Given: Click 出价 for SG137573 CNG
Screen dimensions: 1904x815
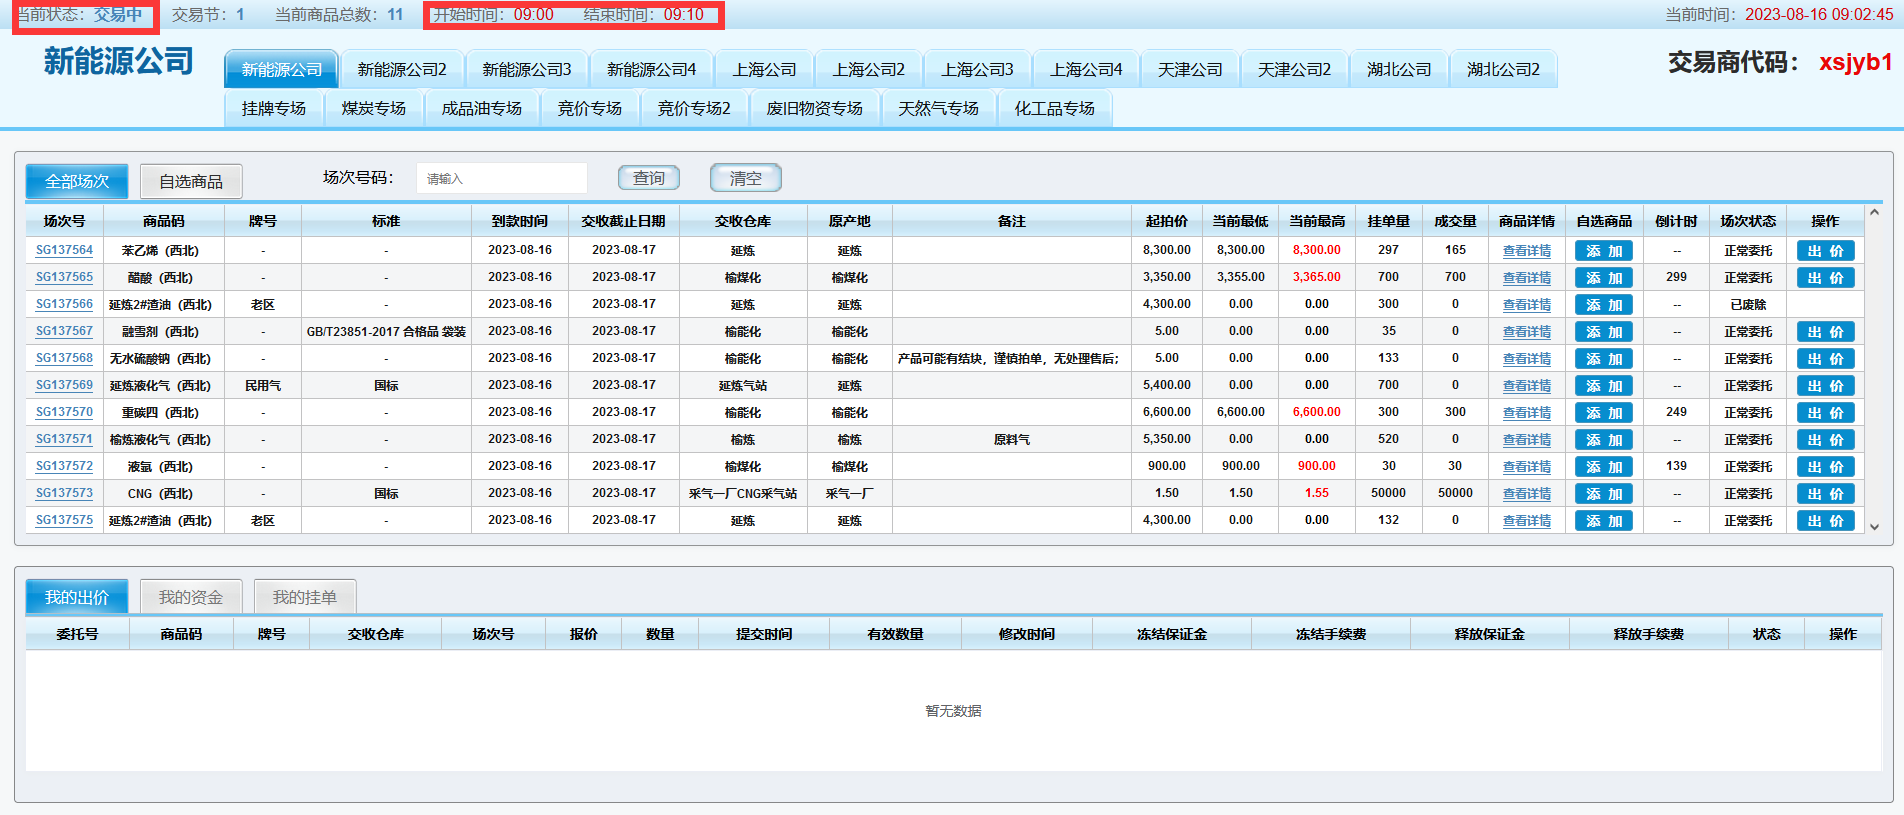Looking at the screenshot, I should (x=1826, y=494).
